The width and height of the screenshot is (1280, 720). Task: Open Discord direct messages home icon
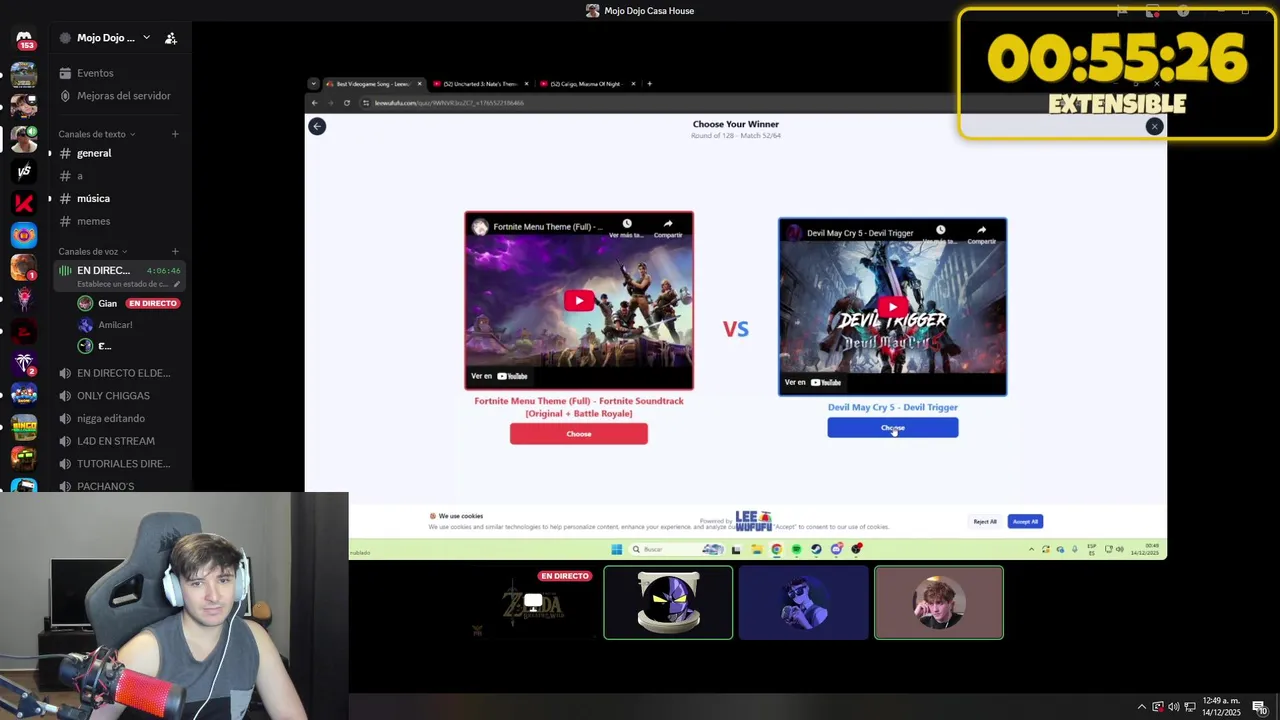click(x=24, y=40)
